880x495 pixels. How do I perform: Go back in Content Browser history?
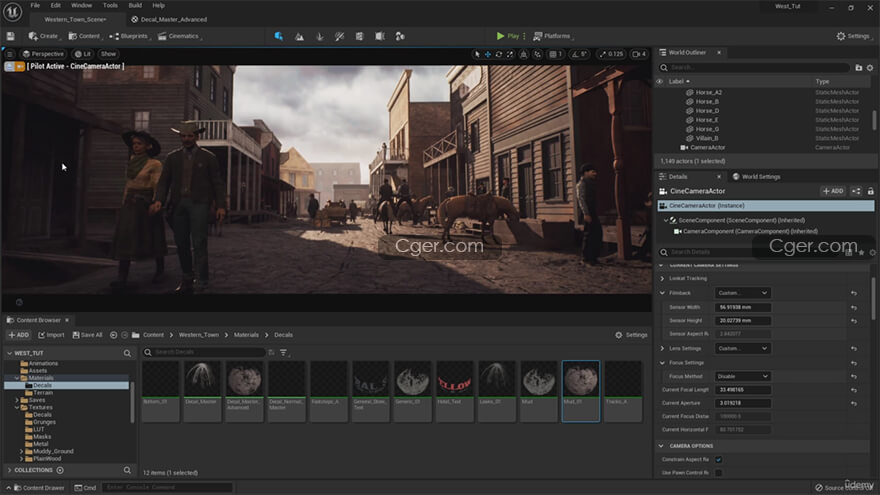(113, 335)
